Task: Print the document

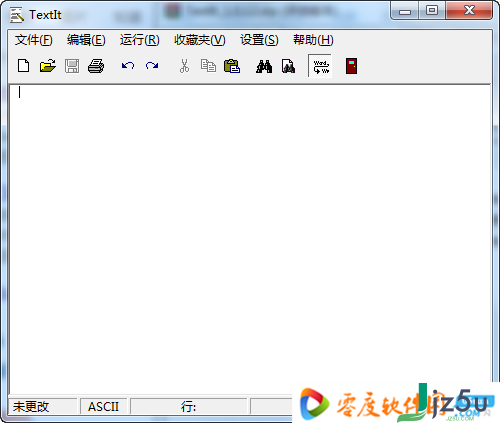Action: point(96,66)
